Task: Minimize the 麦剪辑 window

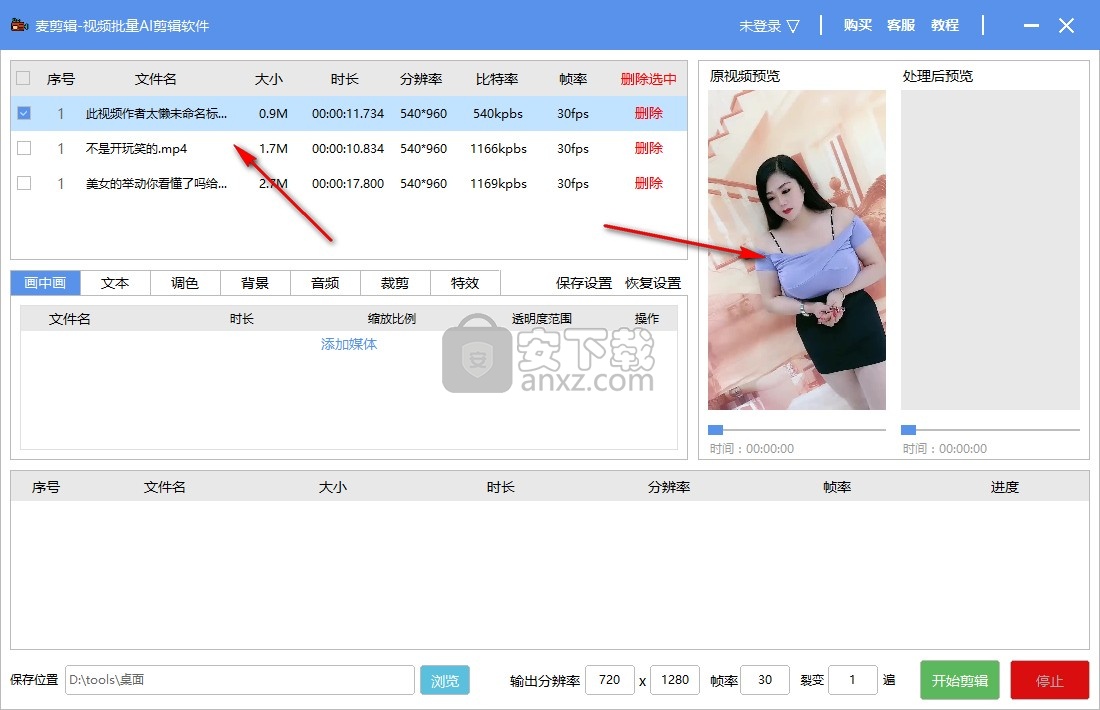Action: (x=1031, y=26)
